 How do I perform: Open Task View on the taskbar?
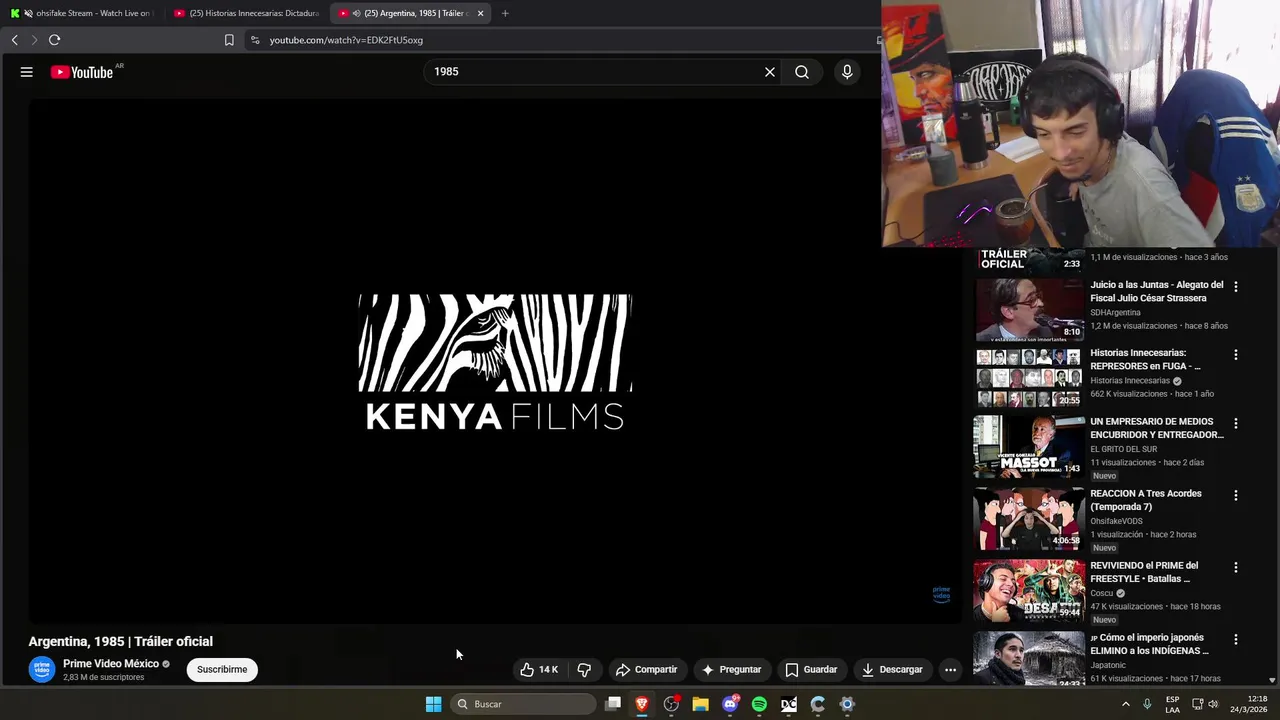tap(614, 704)
